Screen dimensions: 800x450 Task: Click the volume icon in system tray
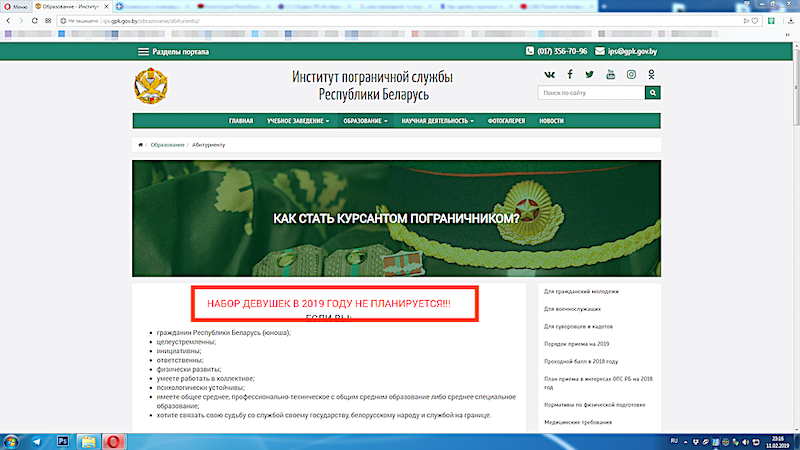tap(745, 442)
